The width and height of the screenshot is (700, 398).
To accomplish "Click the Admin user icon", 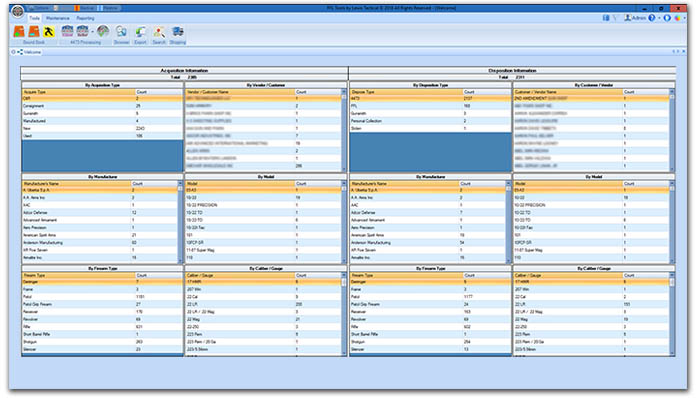I will 627,18.
